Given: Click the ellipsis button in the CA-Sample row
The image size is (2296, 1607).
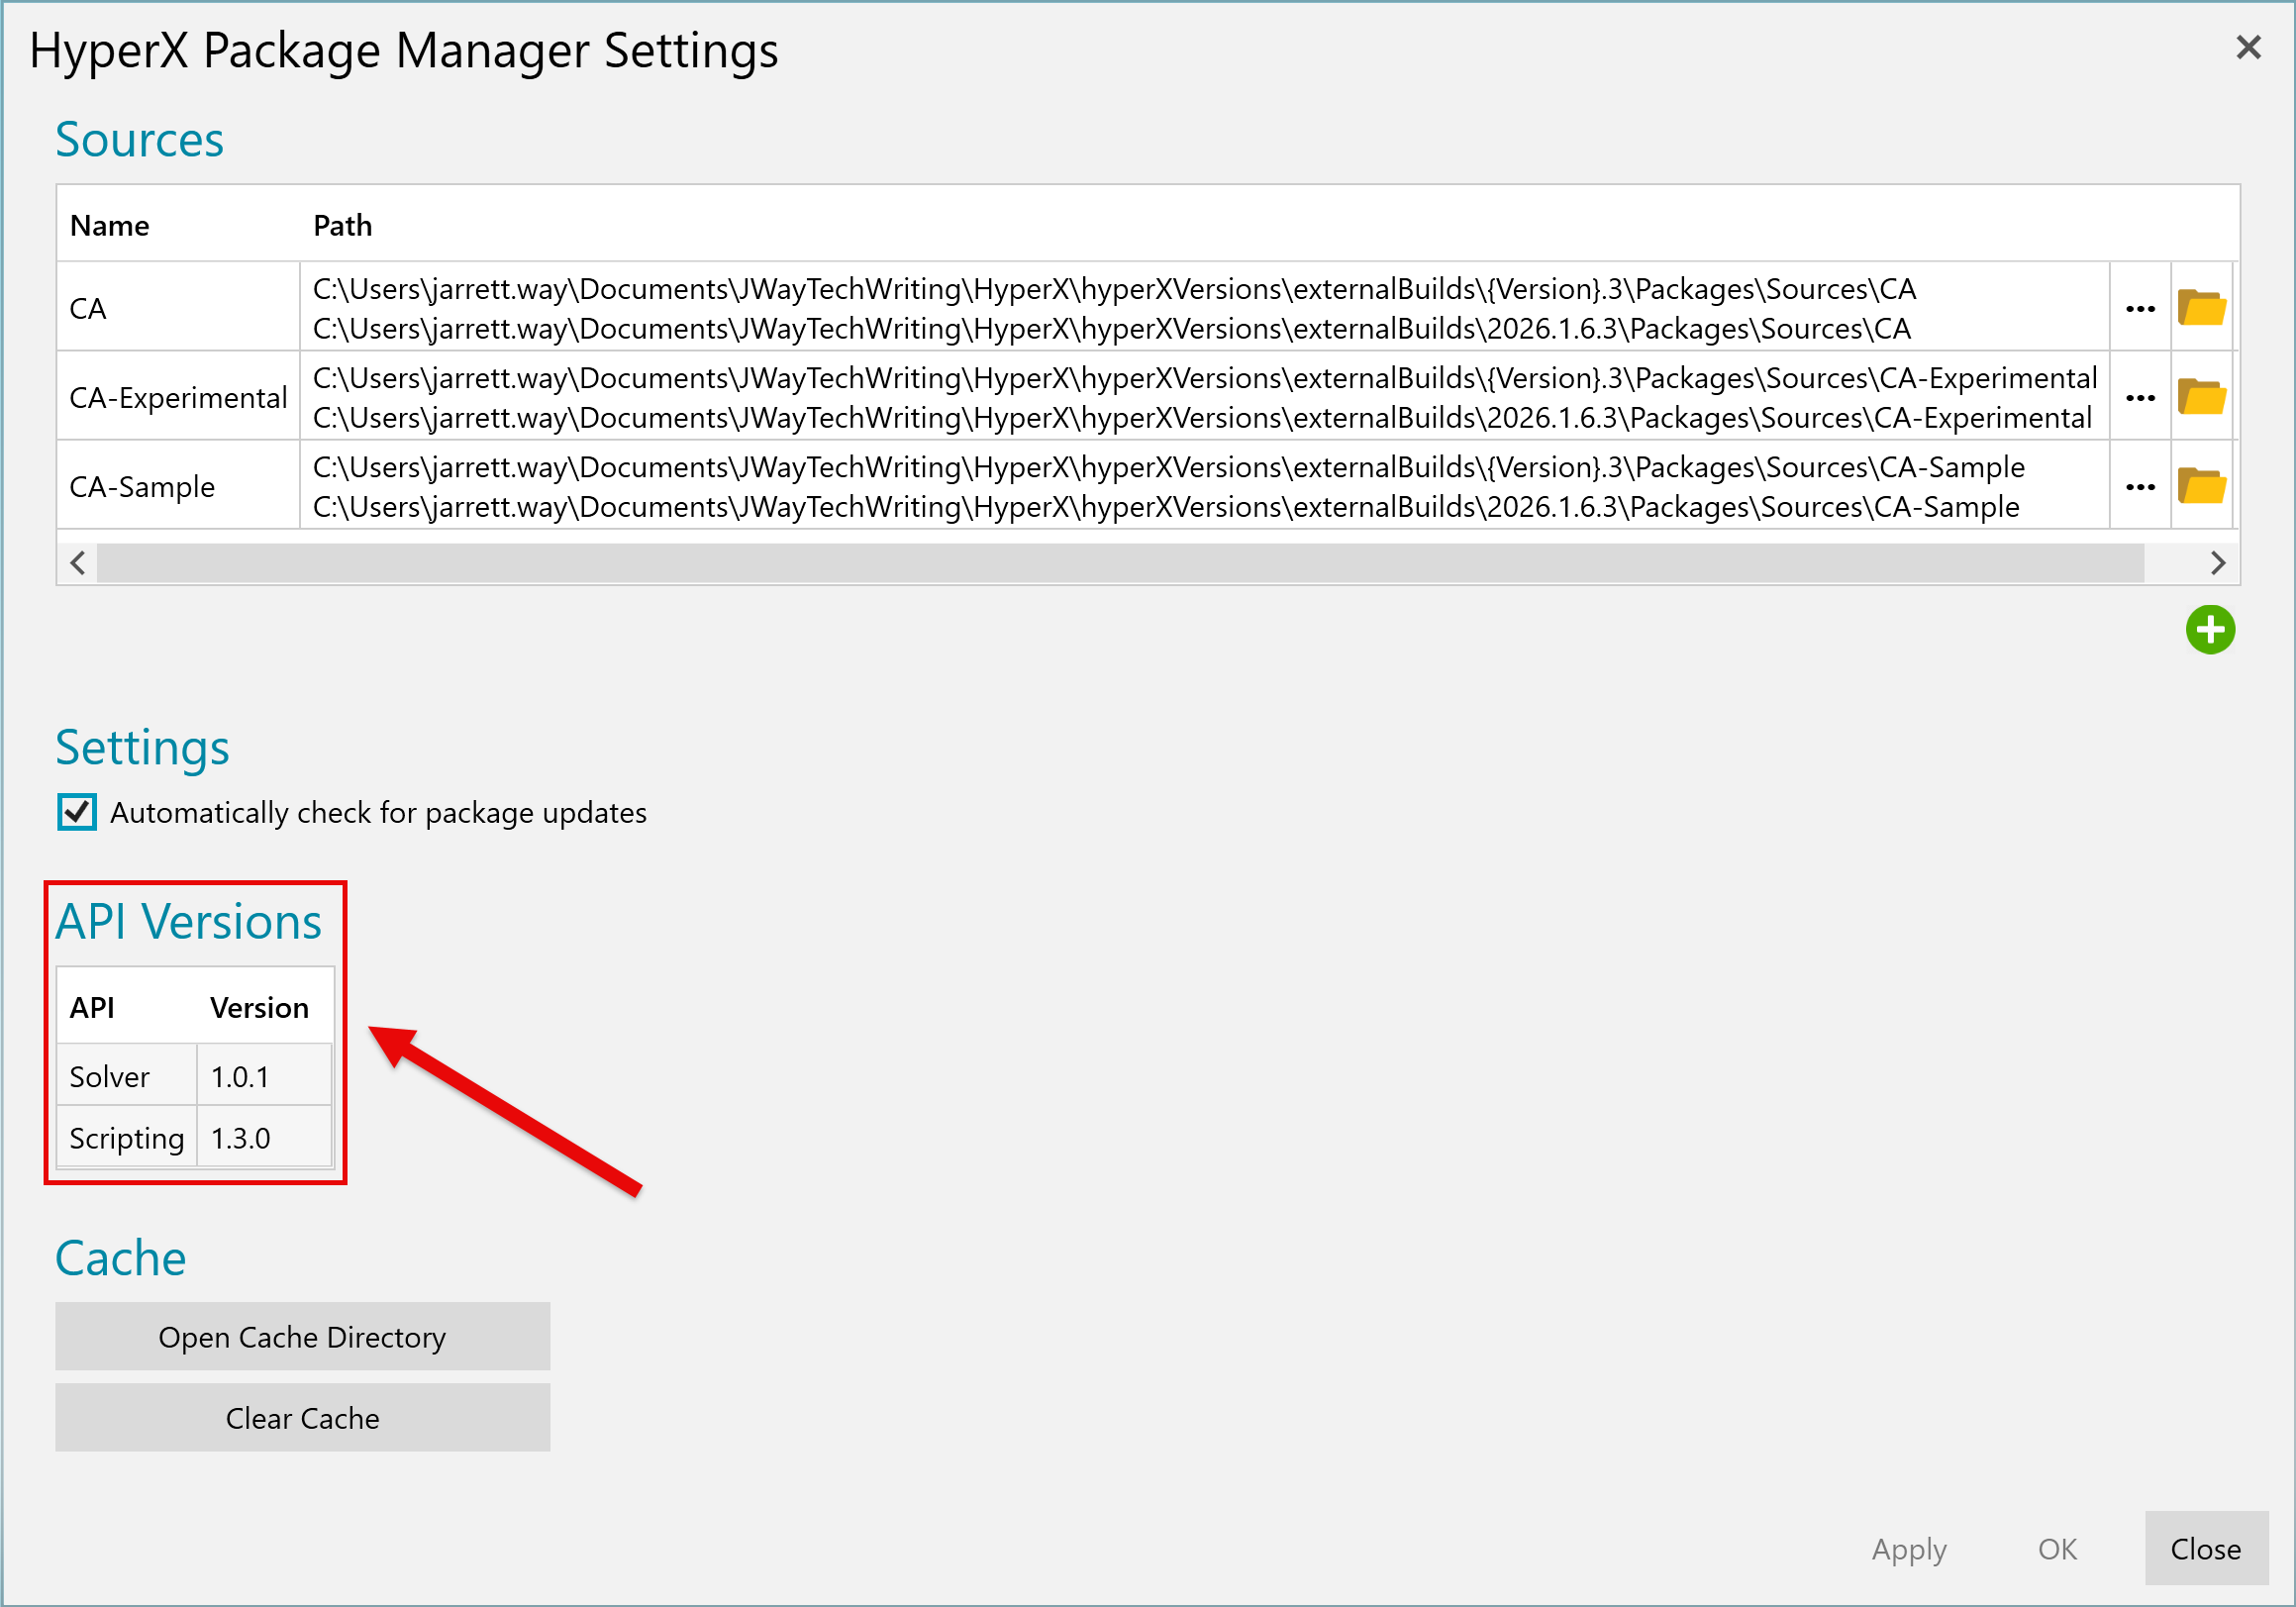Looking at the screenshot, I should click(x=2140, y=486).
